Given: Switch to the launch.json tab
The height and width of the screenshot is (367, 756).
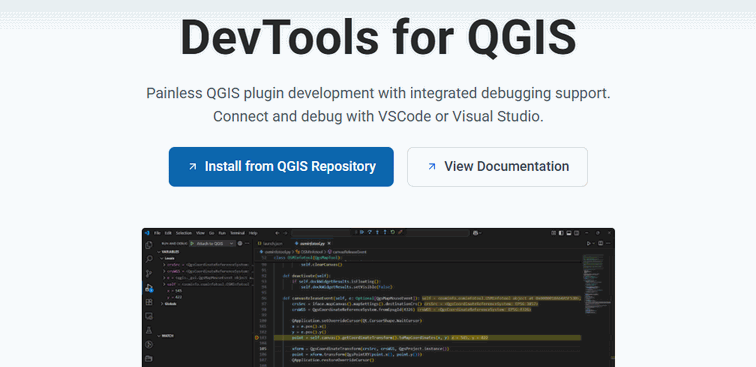Looking at the screenshot, I should pos(271,244).
